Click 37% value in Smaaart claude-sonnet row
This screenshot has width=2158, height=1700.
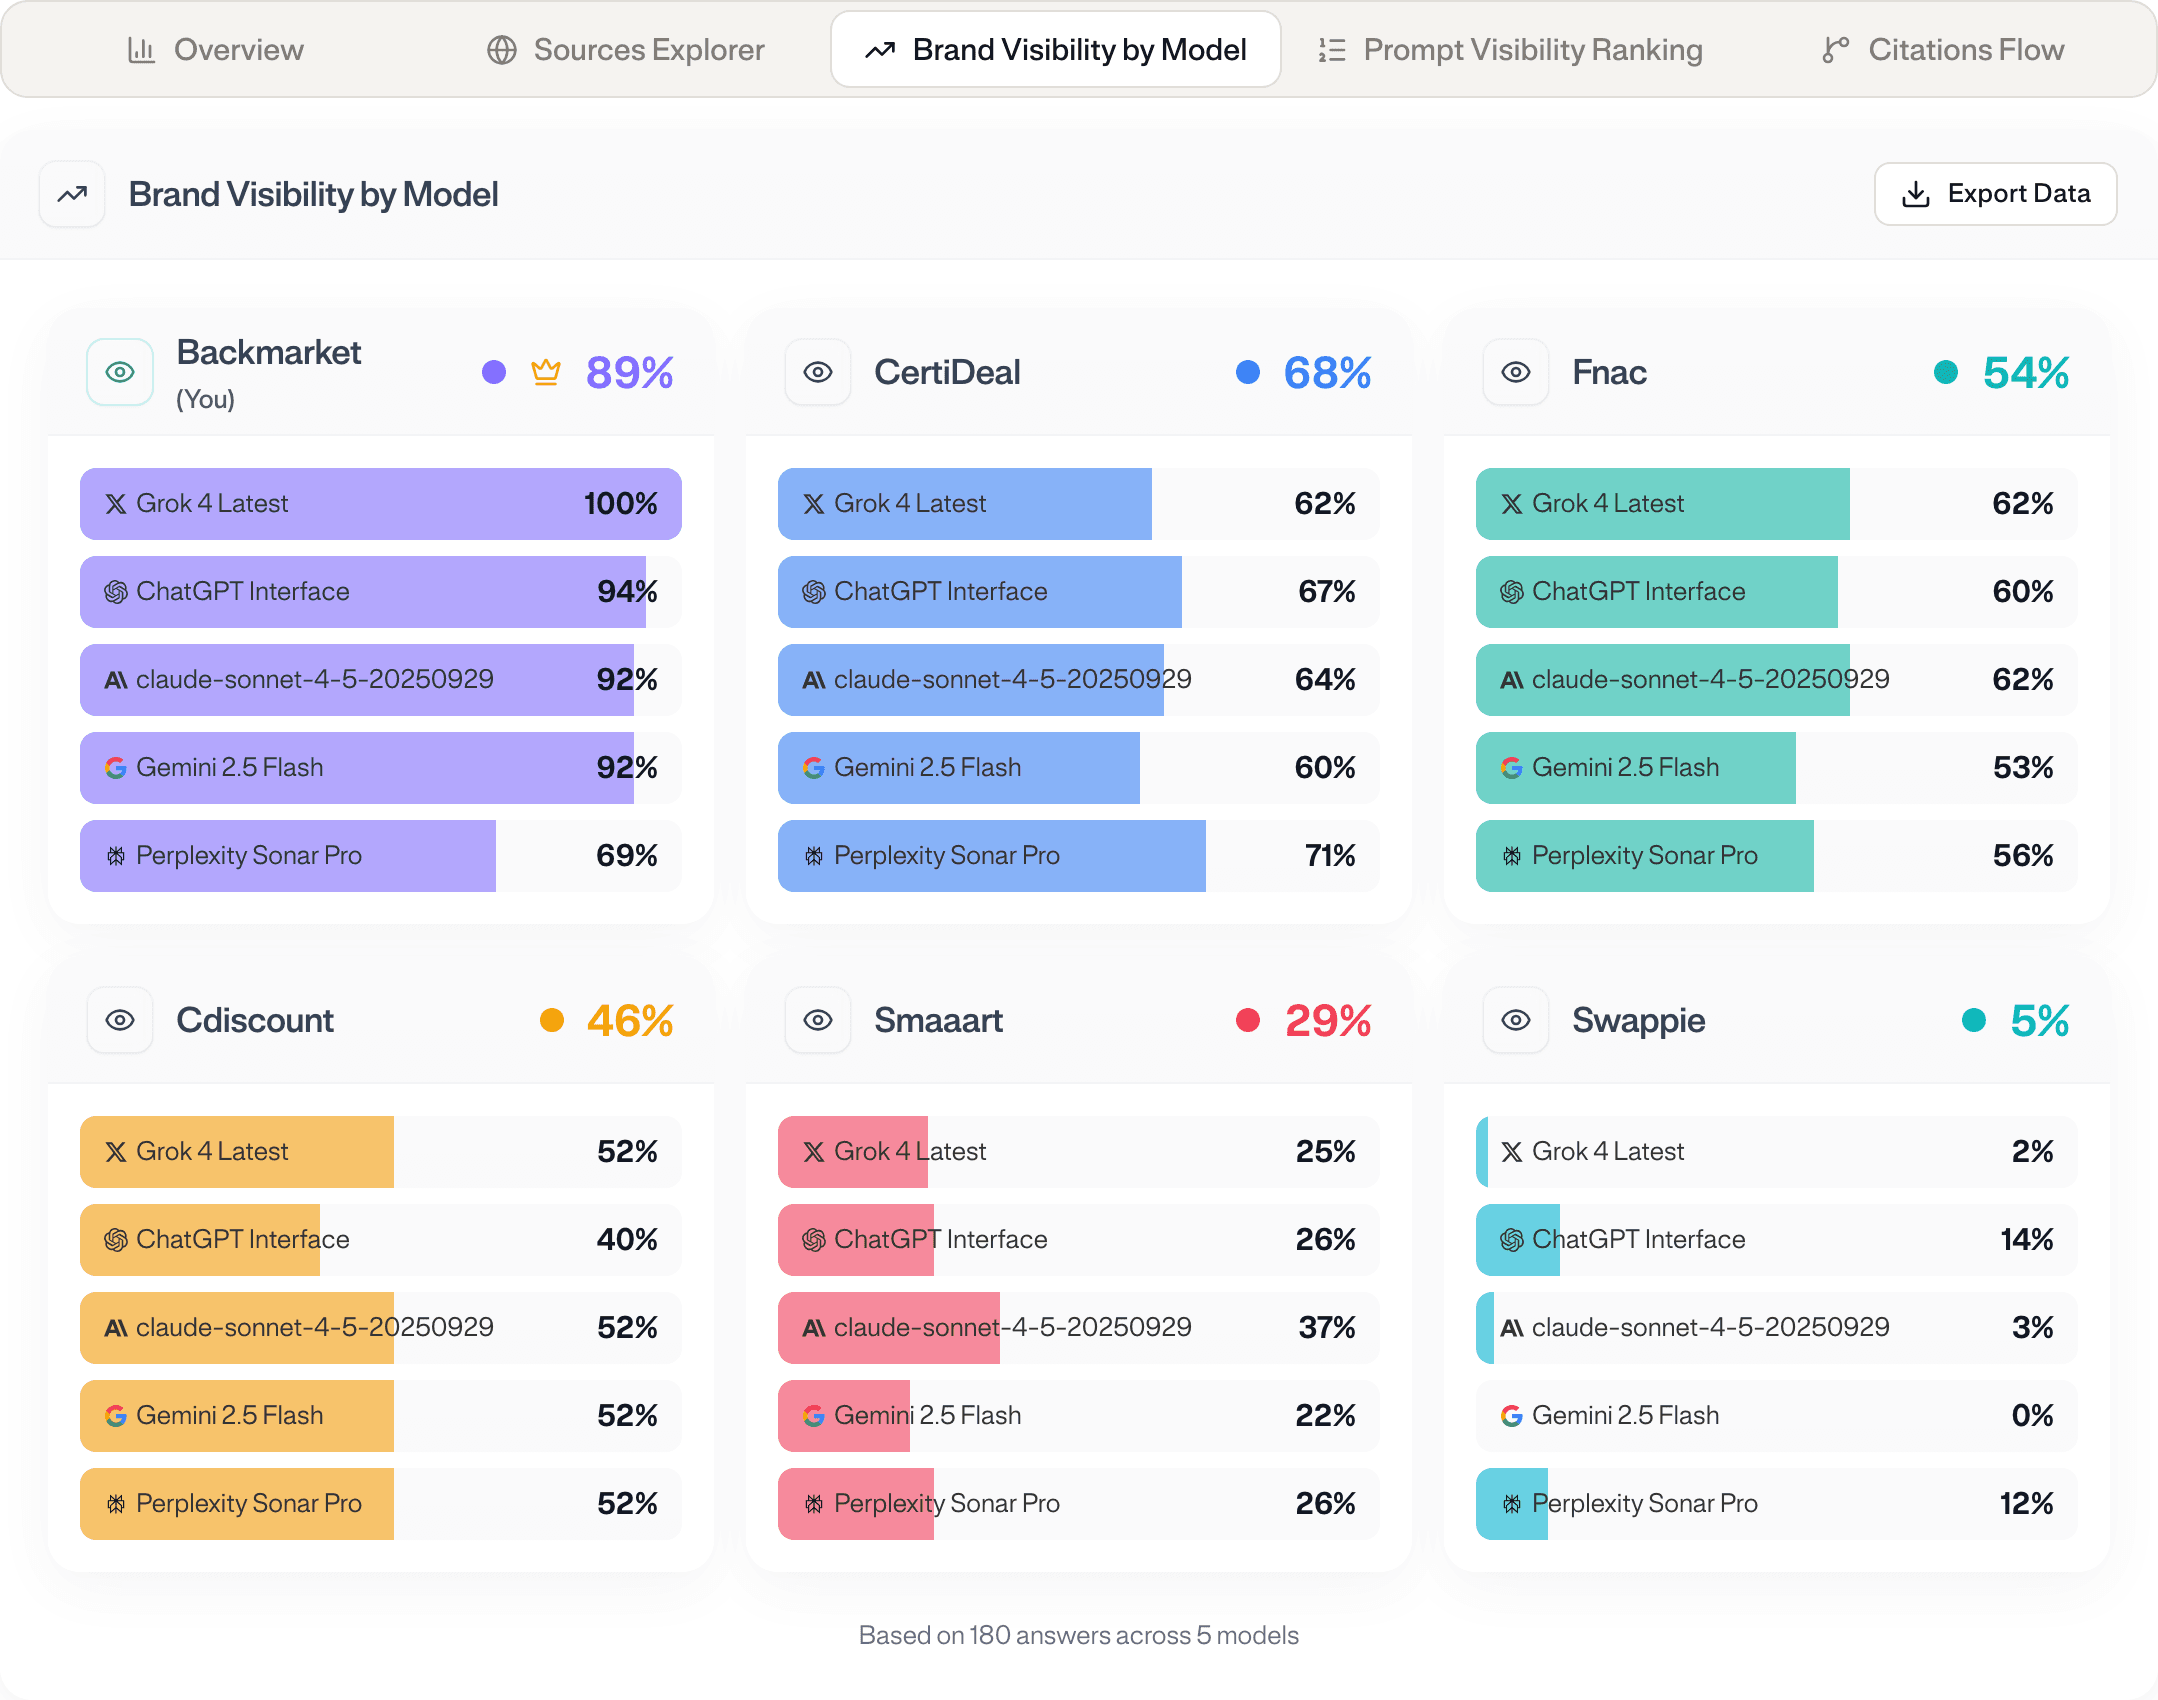click(x=1327, y=1328)
